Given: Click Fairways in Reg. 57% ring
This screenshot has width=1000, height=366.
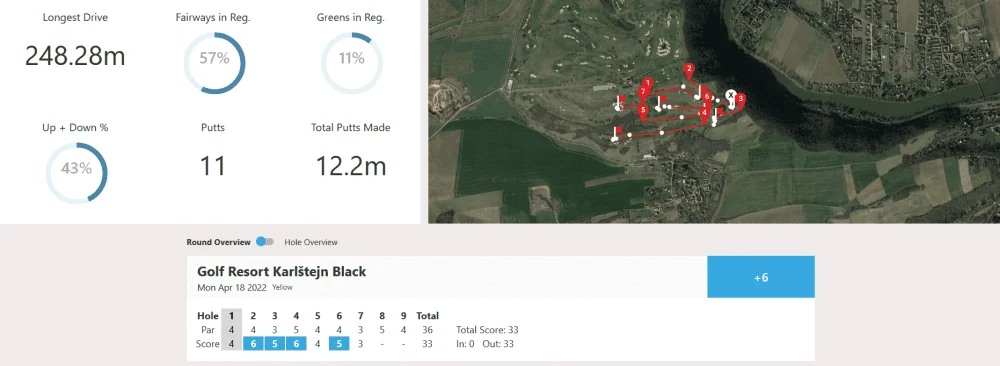Looking at the screenshot, I should 214,63.
